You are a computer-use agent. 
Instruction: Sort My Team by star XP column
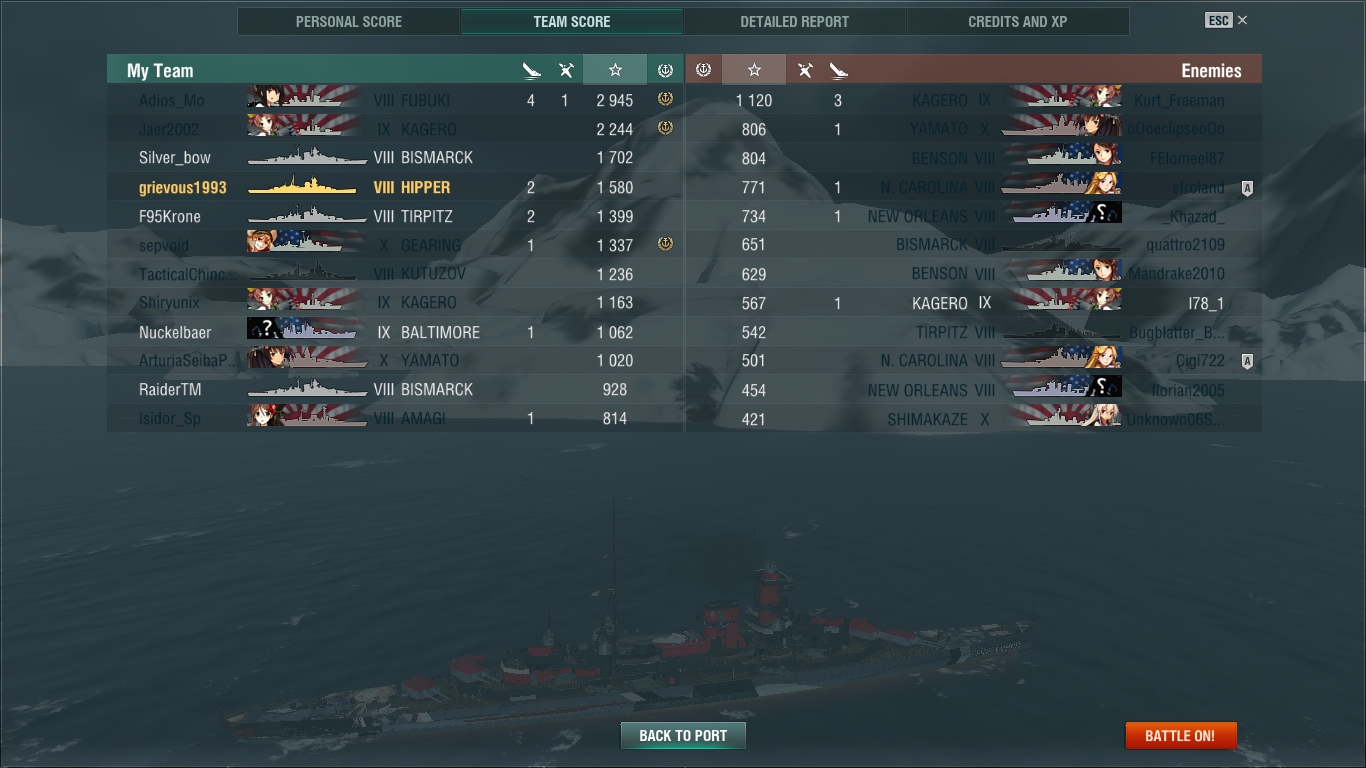pos(615,70)
